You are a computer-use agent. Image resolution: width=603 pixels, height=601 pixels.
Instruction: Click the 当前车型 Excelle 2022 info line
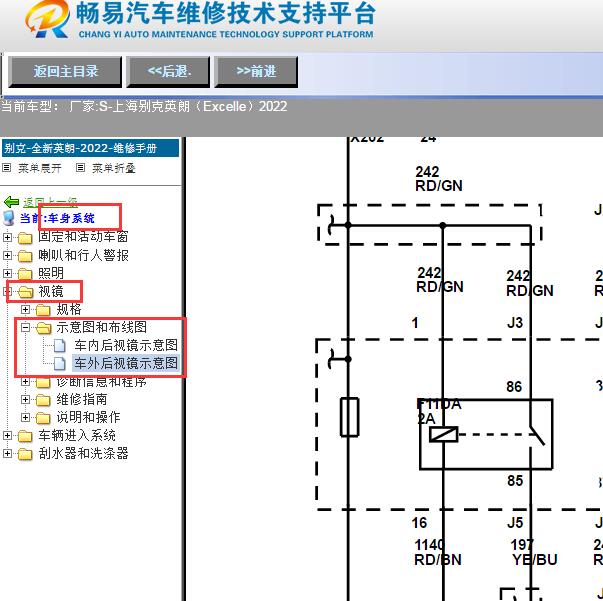[x=144, y=107]
